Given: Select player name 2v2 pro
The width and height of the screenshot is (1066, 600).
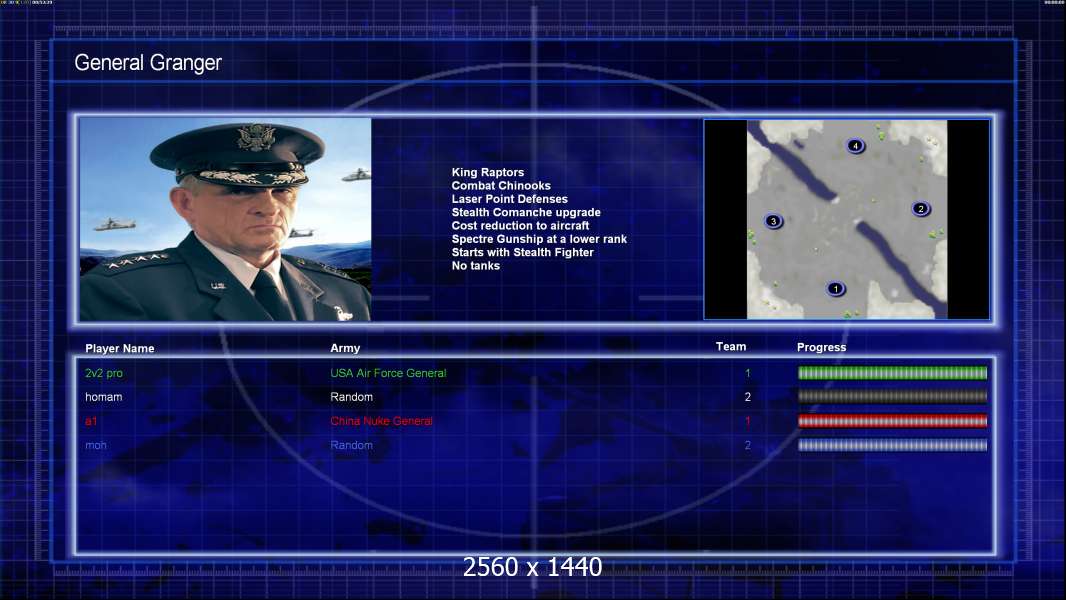Looking at the screenshot, I should tap(104, 373).
